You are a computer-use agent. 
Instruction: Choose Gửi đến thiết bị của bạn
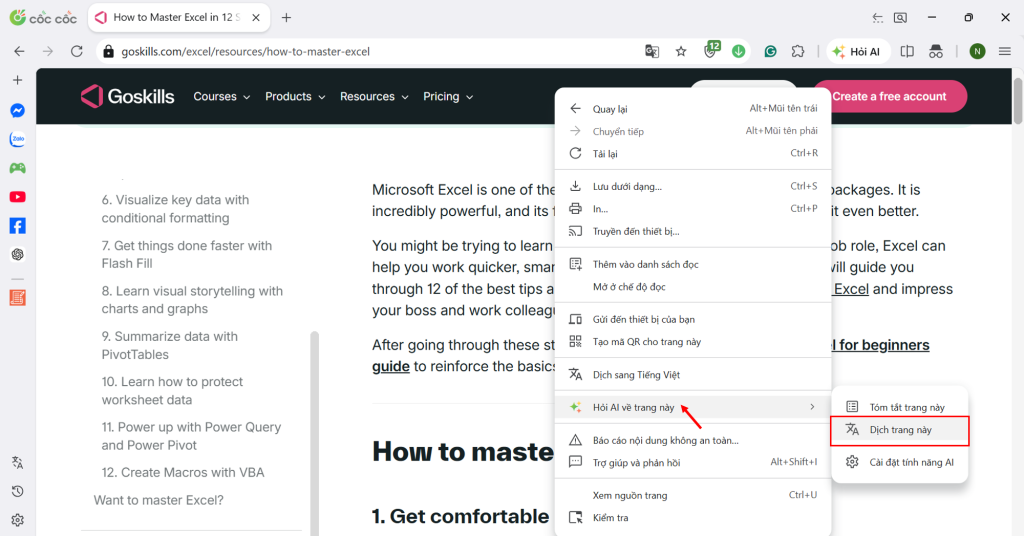pyautogui.click(x=693, y=319)
